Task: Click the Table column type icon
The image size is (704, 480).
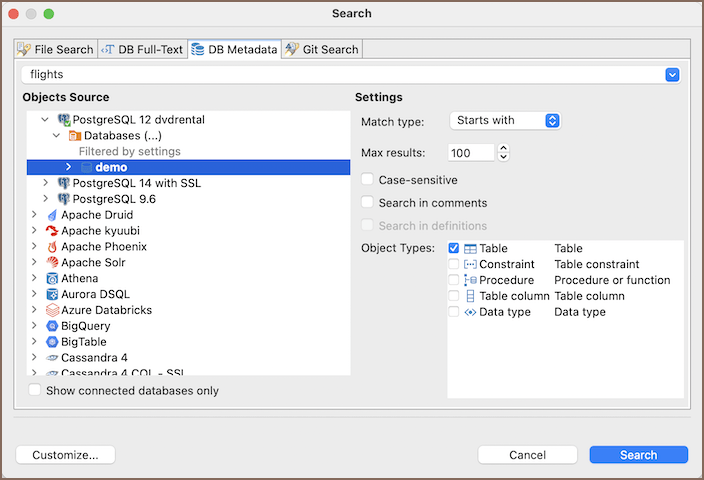Action: [470, 296]
